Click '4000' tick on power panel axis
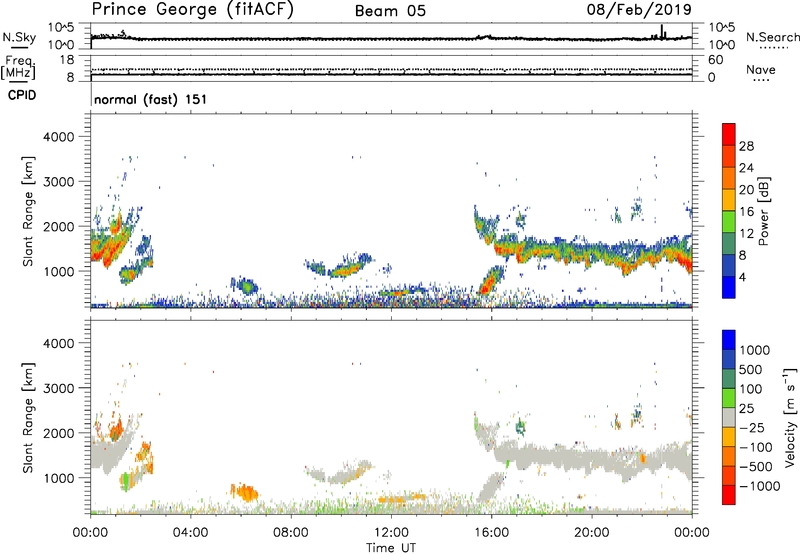Image resolution: width=800 pixels, height=554 pixels. [59, 137]
